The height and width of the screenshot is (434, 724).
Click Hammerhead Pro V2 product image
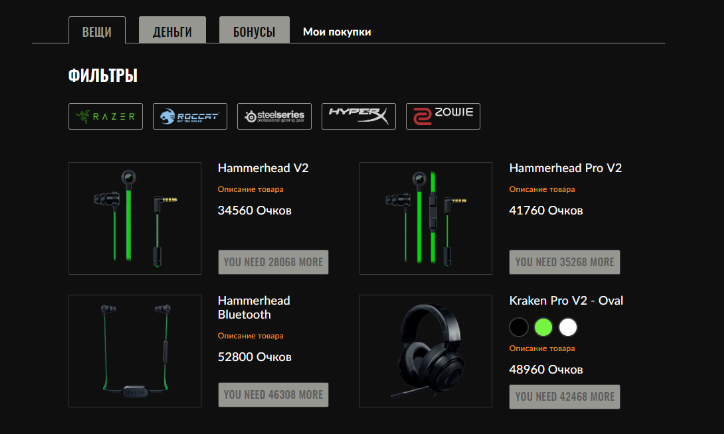[x=425, y=218]
